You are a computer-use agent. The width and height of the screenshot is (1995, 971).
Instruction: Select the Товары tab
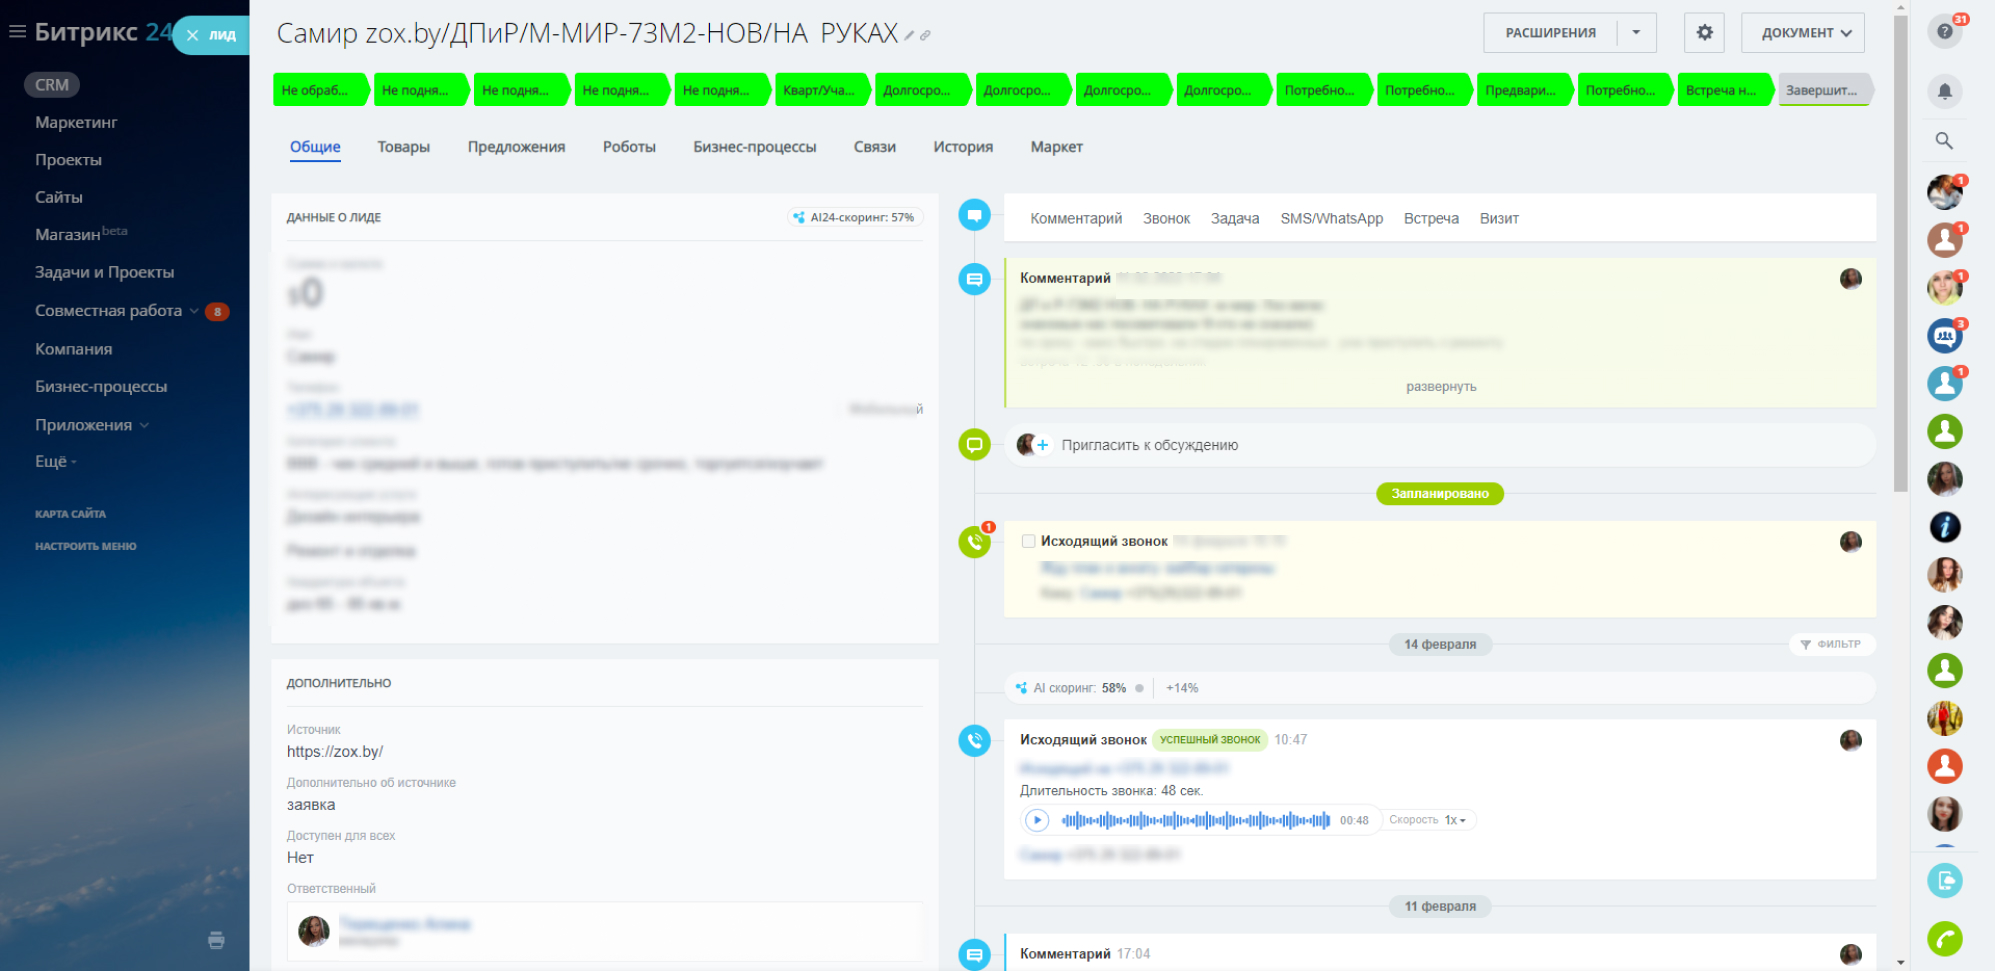403,147
